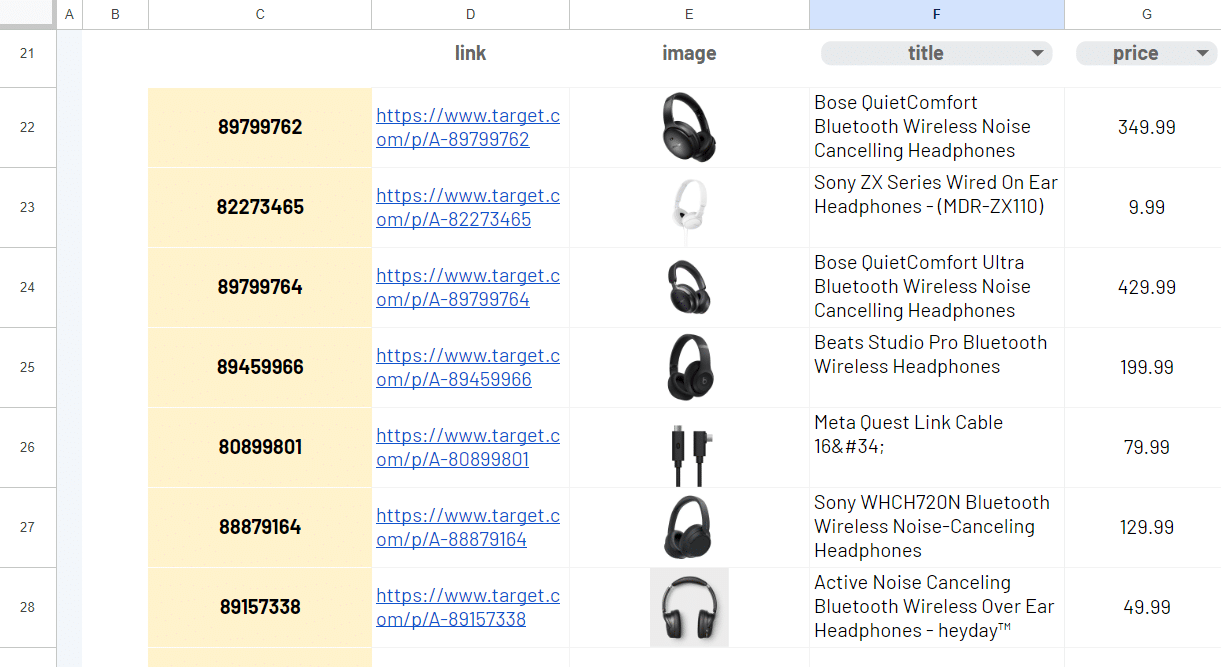The height and width of the screenshot is (667, 1221).
Task: Select the Sony WHCH720N title cell
Action: [x=936, y=527]
